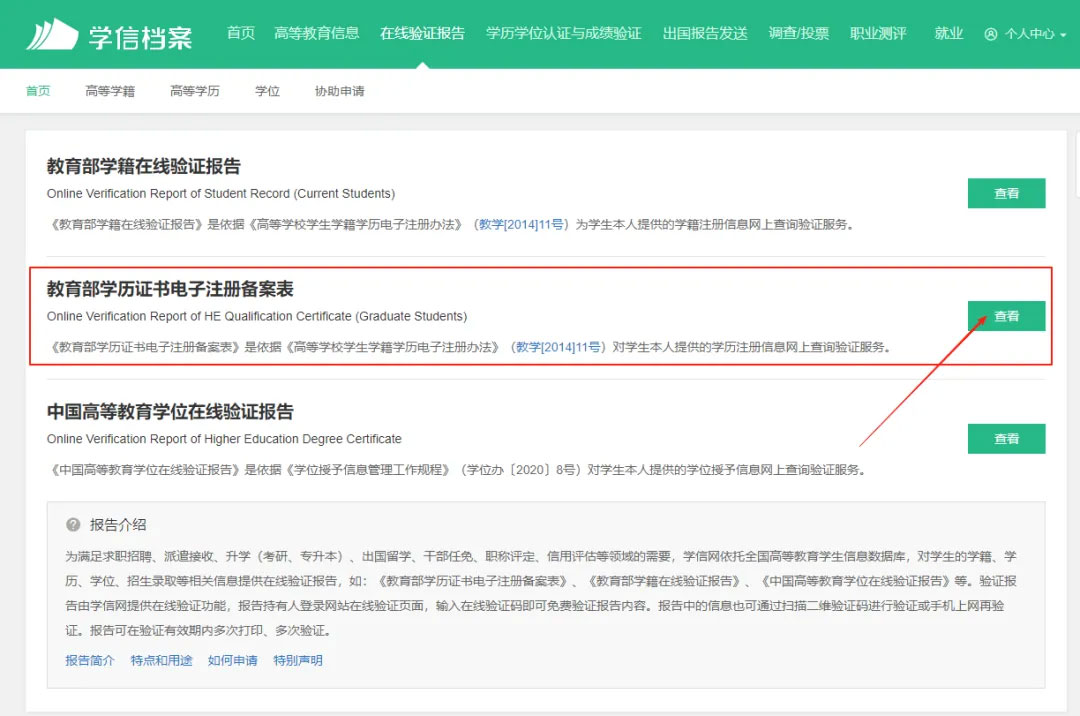1080x716 pixels.
Task: Open the 调查/投票 menu item
Action: (x=798, y=33)
